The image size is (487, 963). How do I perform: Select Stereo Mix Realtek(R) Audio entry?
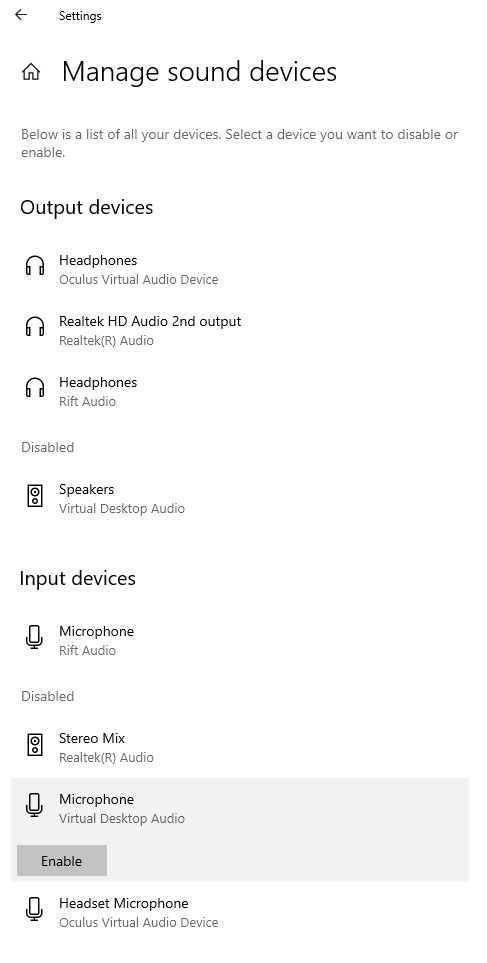pos(240,747)
